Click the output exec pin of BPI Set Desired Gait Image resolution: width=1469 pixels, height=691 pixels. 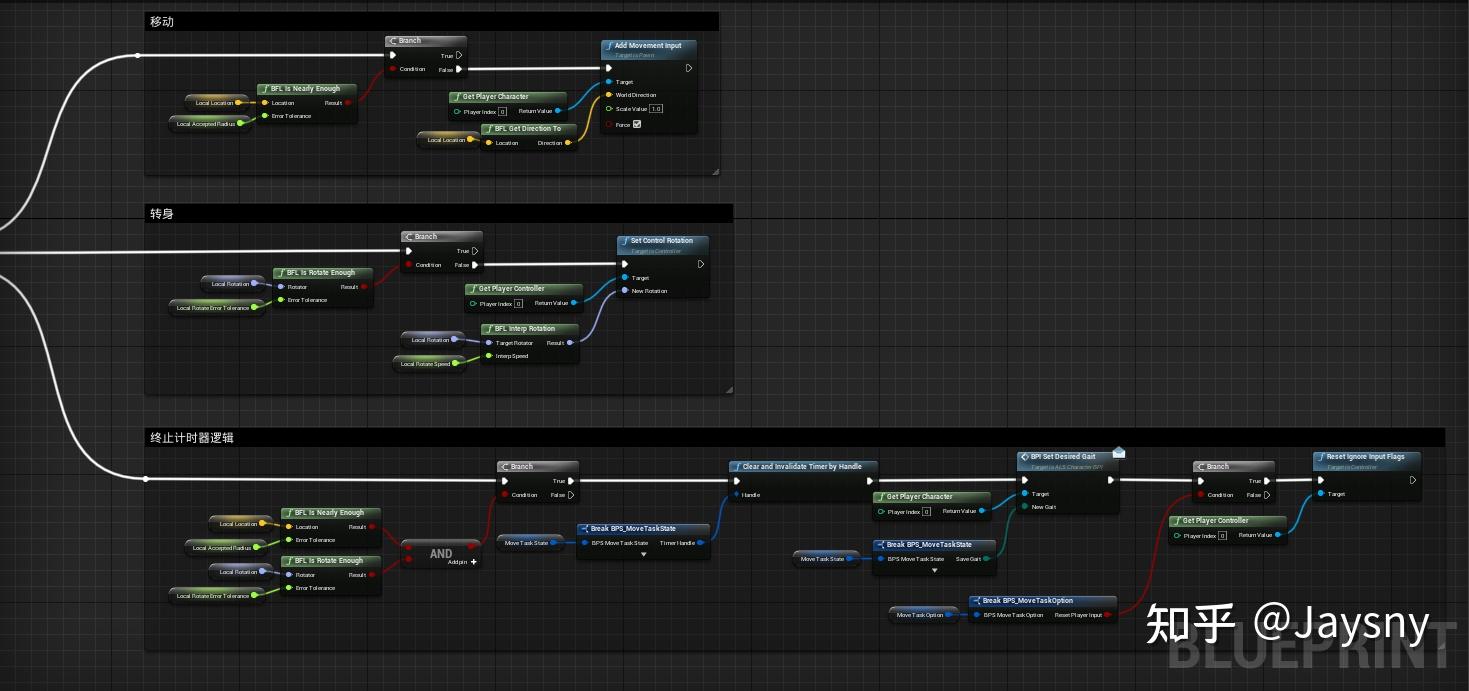(1111, 480)
